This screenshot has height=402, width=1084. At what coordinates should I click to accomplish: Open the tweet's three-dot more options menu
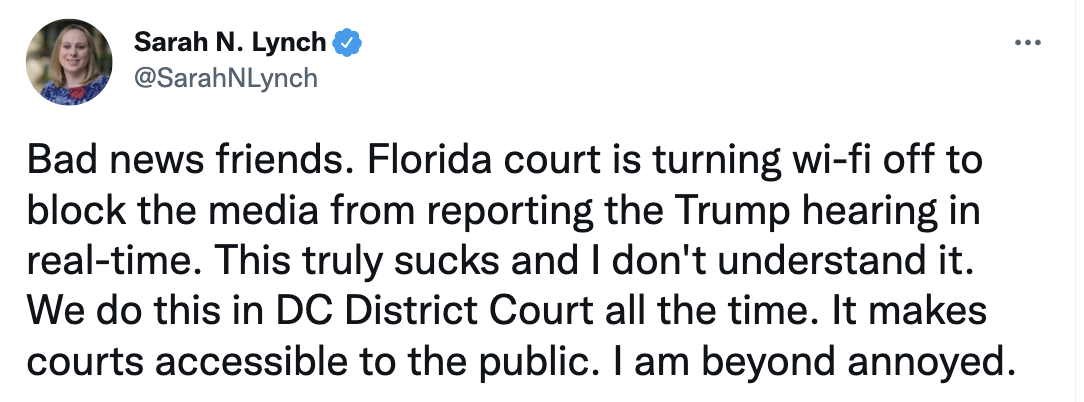[1027, 44]
